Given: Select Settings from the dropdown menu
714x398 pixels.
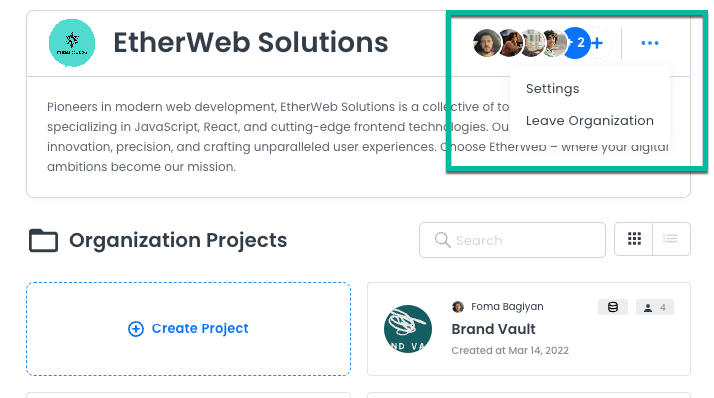Looking at the screenshot, I should pyautogui.click(x=552, y=88).
